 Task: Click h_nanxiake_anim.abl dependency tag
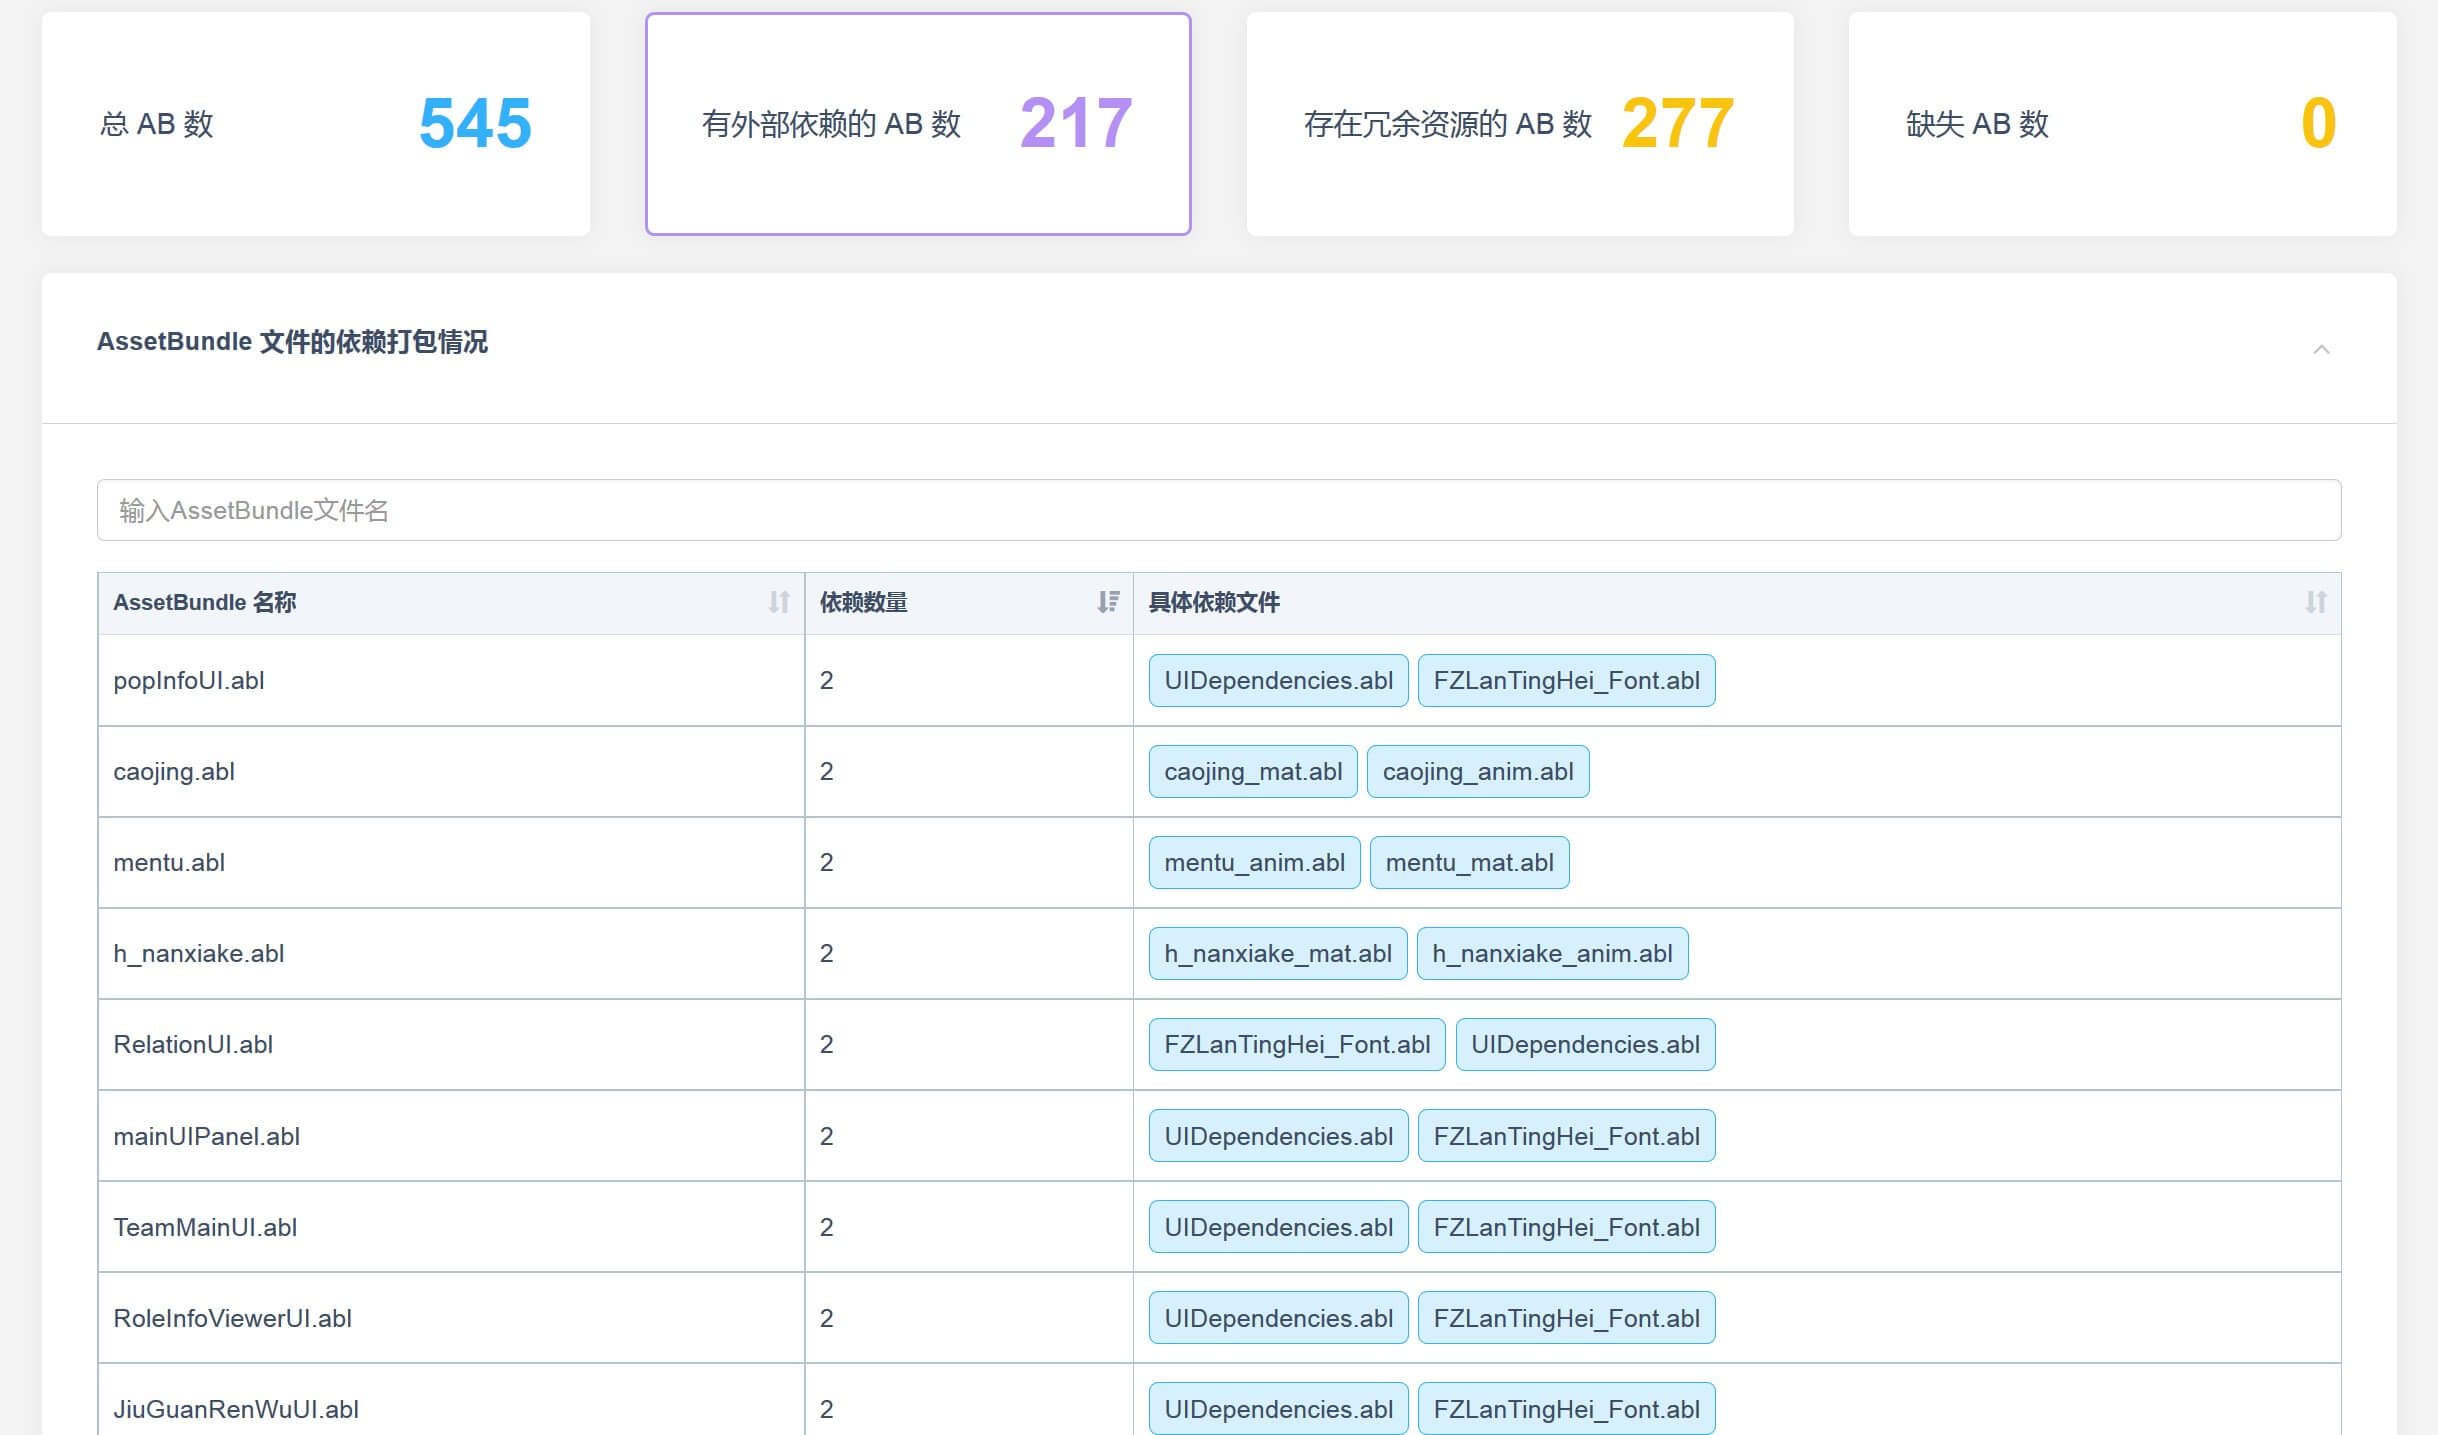[x=1551, y=954]
